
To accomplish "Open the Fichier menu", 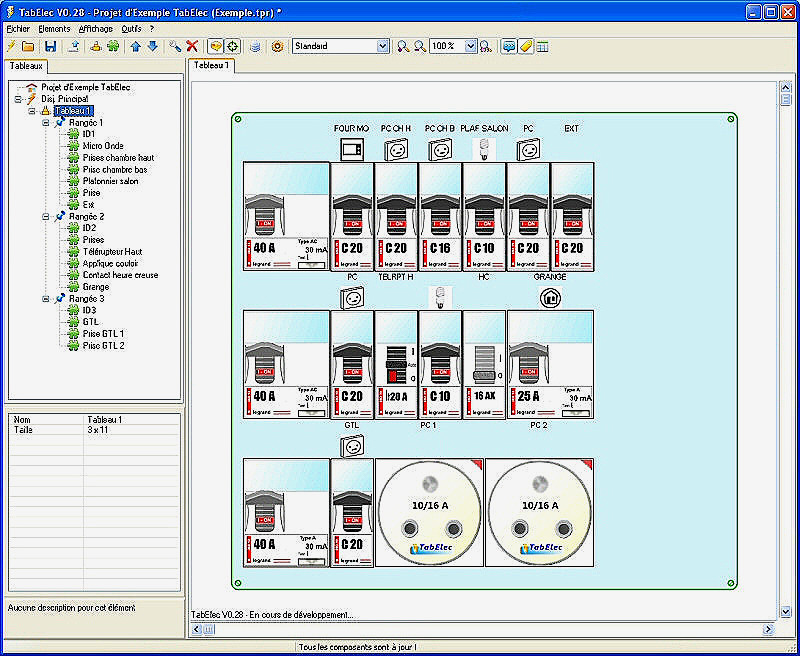I will [18, 29].
